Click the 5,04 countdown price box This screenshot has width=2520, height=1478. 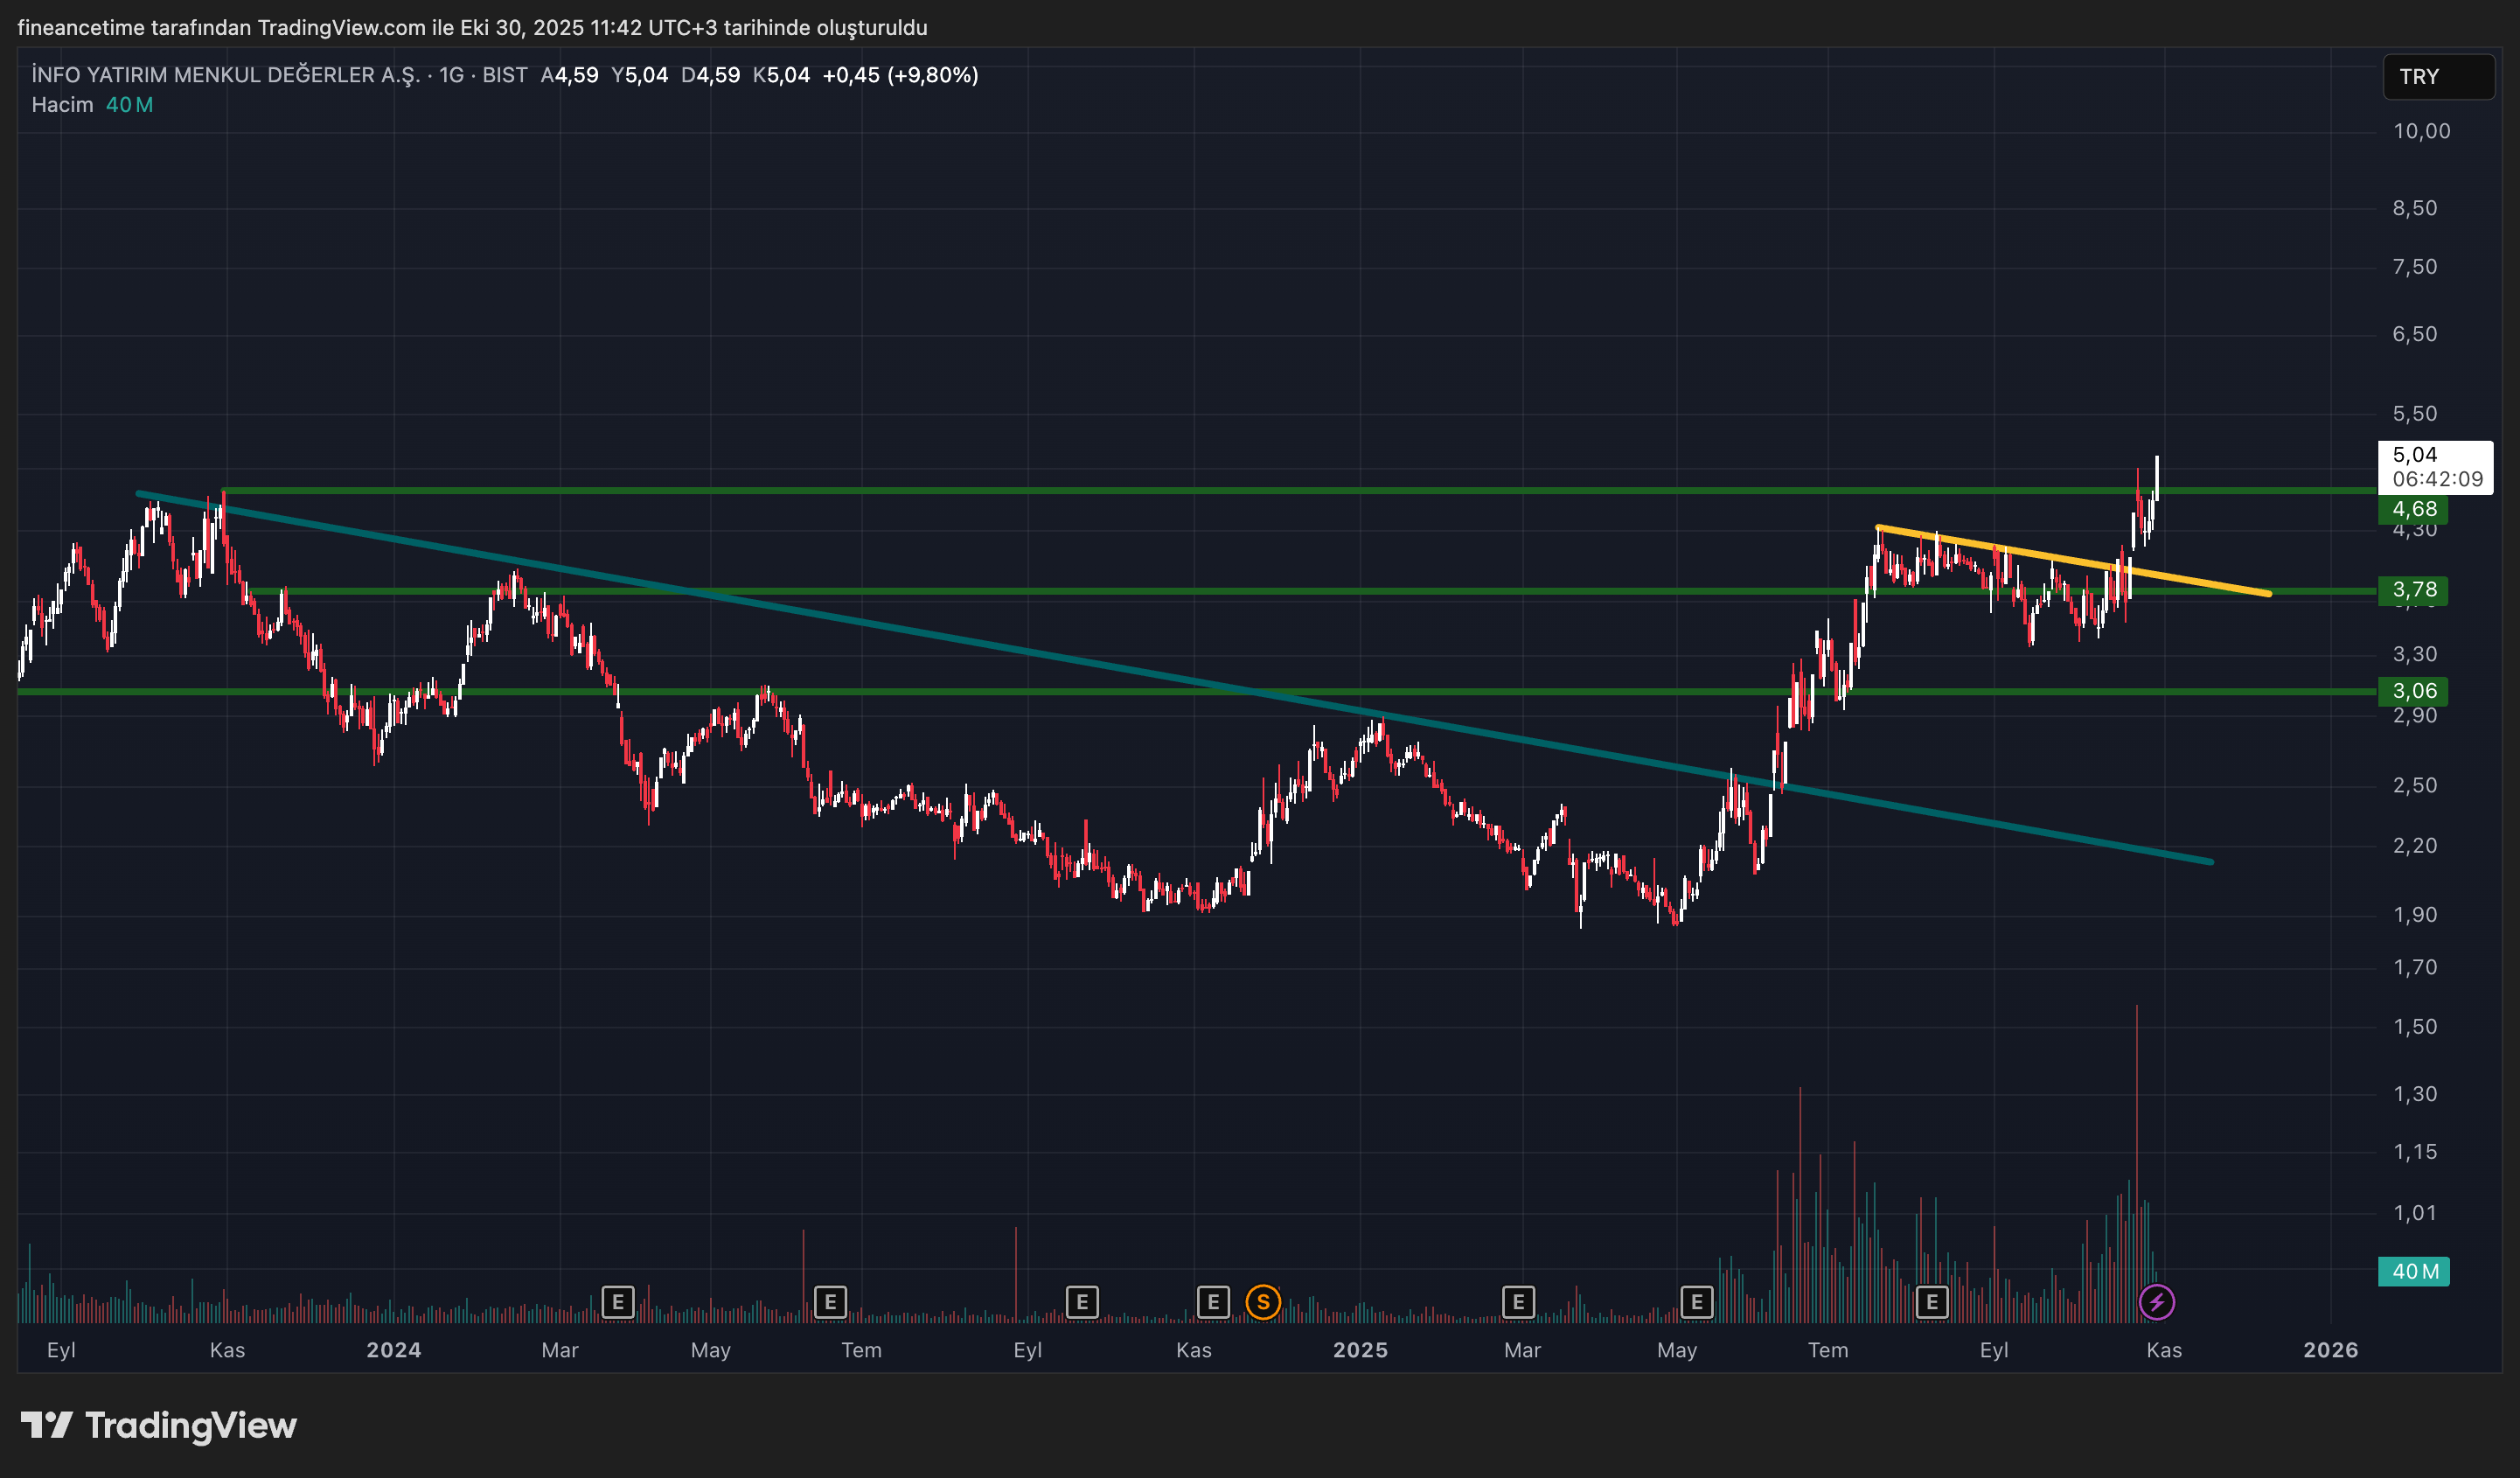2437,467
